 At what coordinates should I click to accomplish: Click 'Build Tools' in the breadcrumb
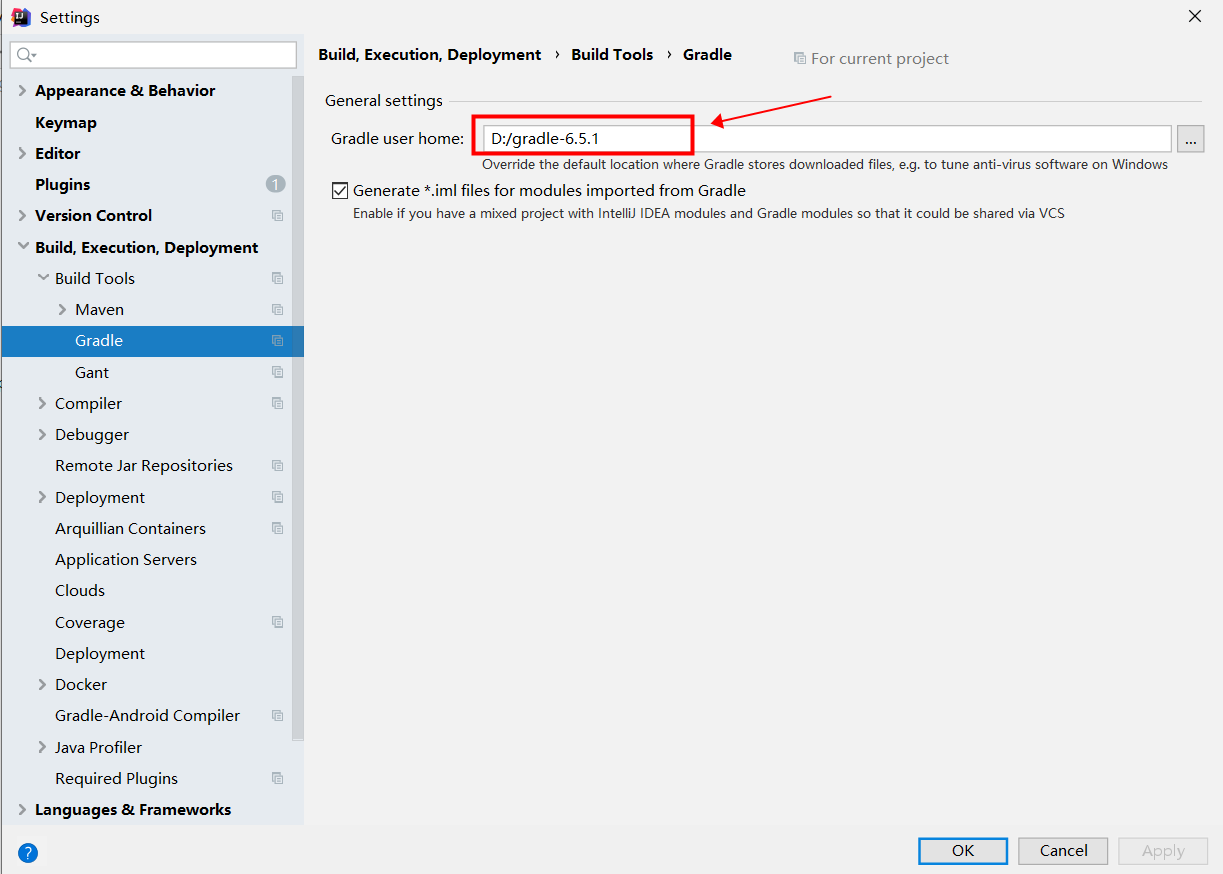612,55
